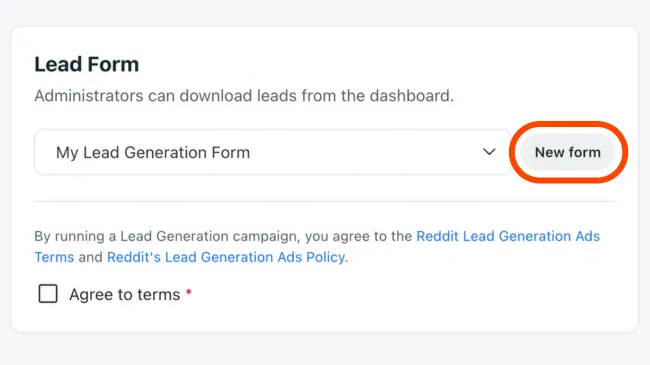
Task: Click the Terms link word on second line
Action: (54, 257)
